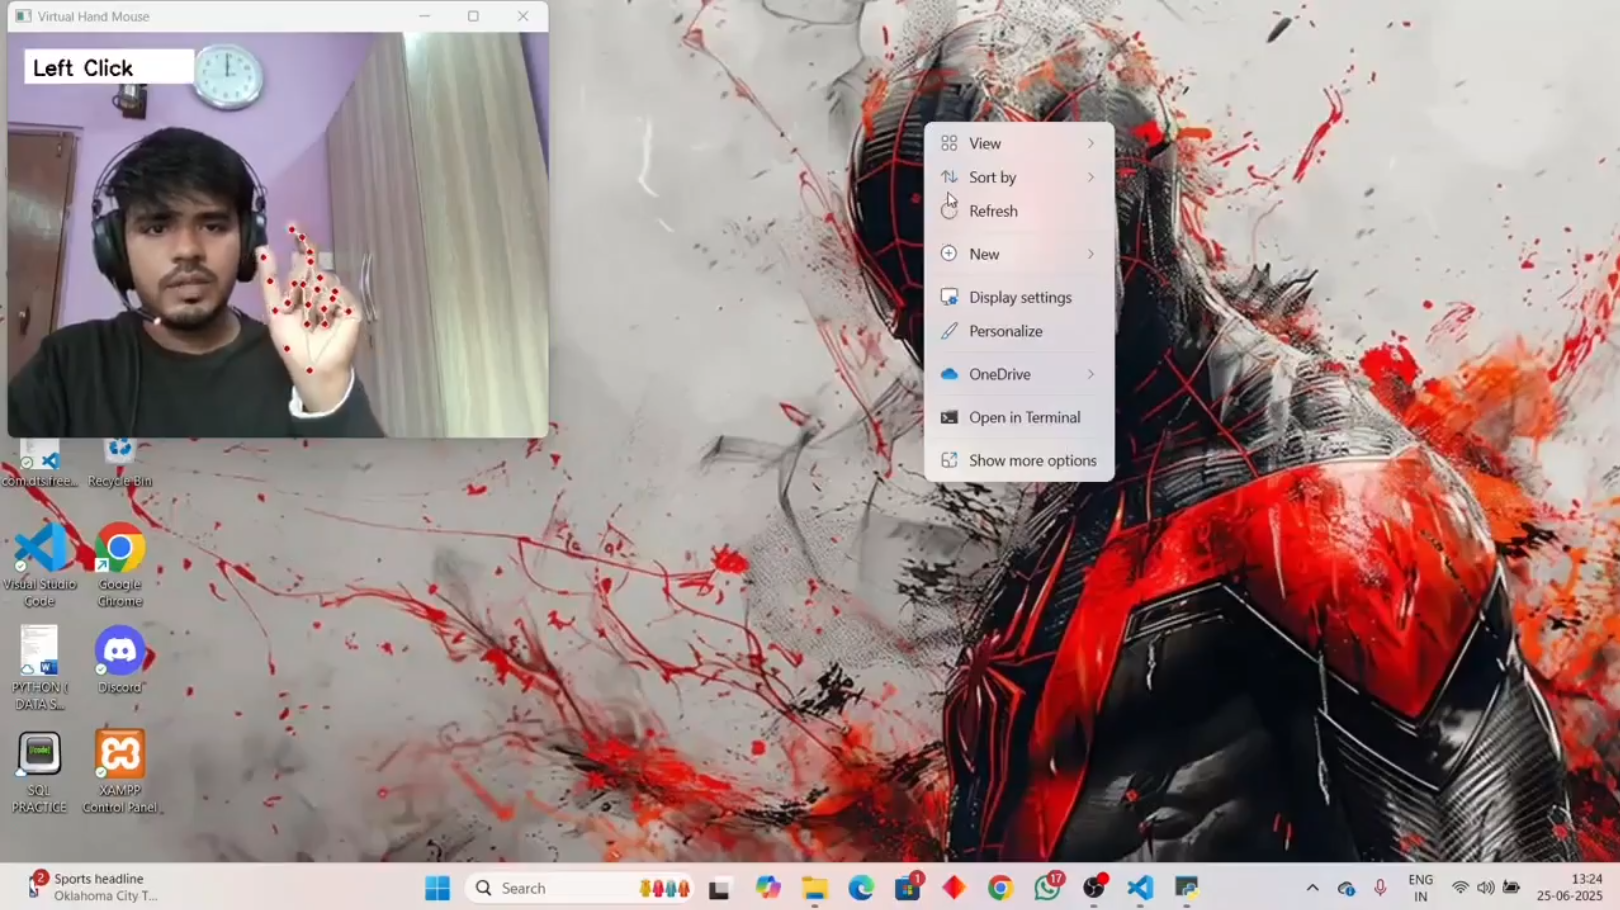Open Display settings from context menu
This screenshot has width=1620, height=910.
pos(1019,297)
